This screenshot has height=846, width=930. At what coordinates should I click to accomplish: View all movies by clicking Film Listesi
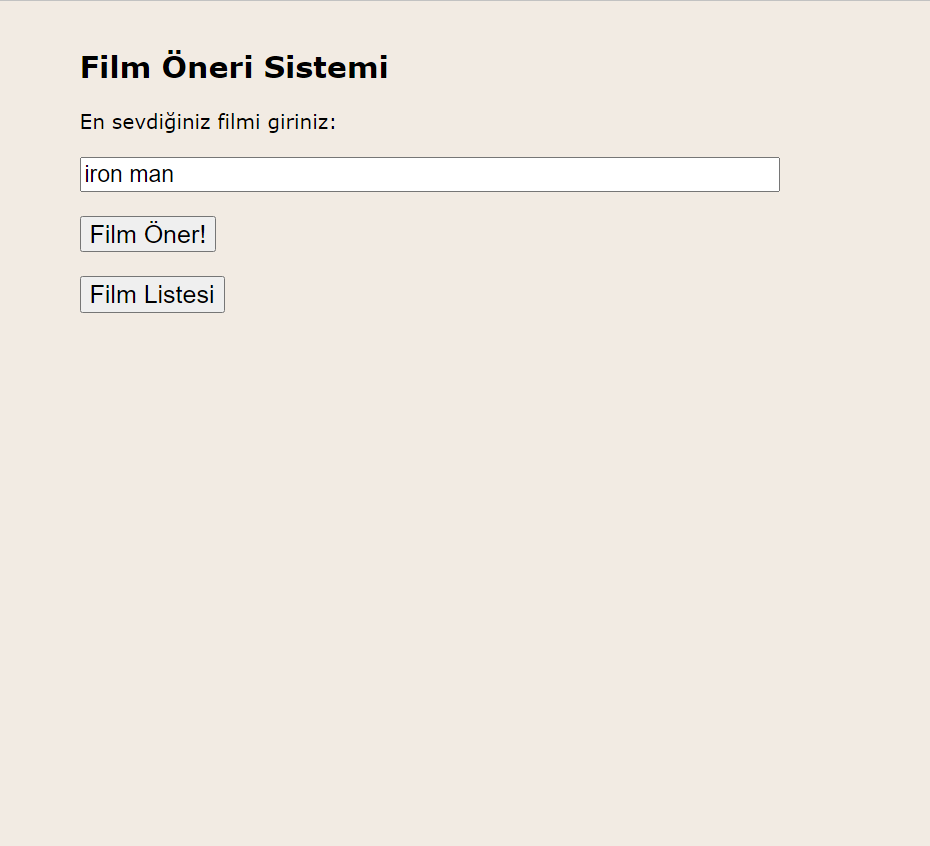pyautogui.click(x=151, y=294)
